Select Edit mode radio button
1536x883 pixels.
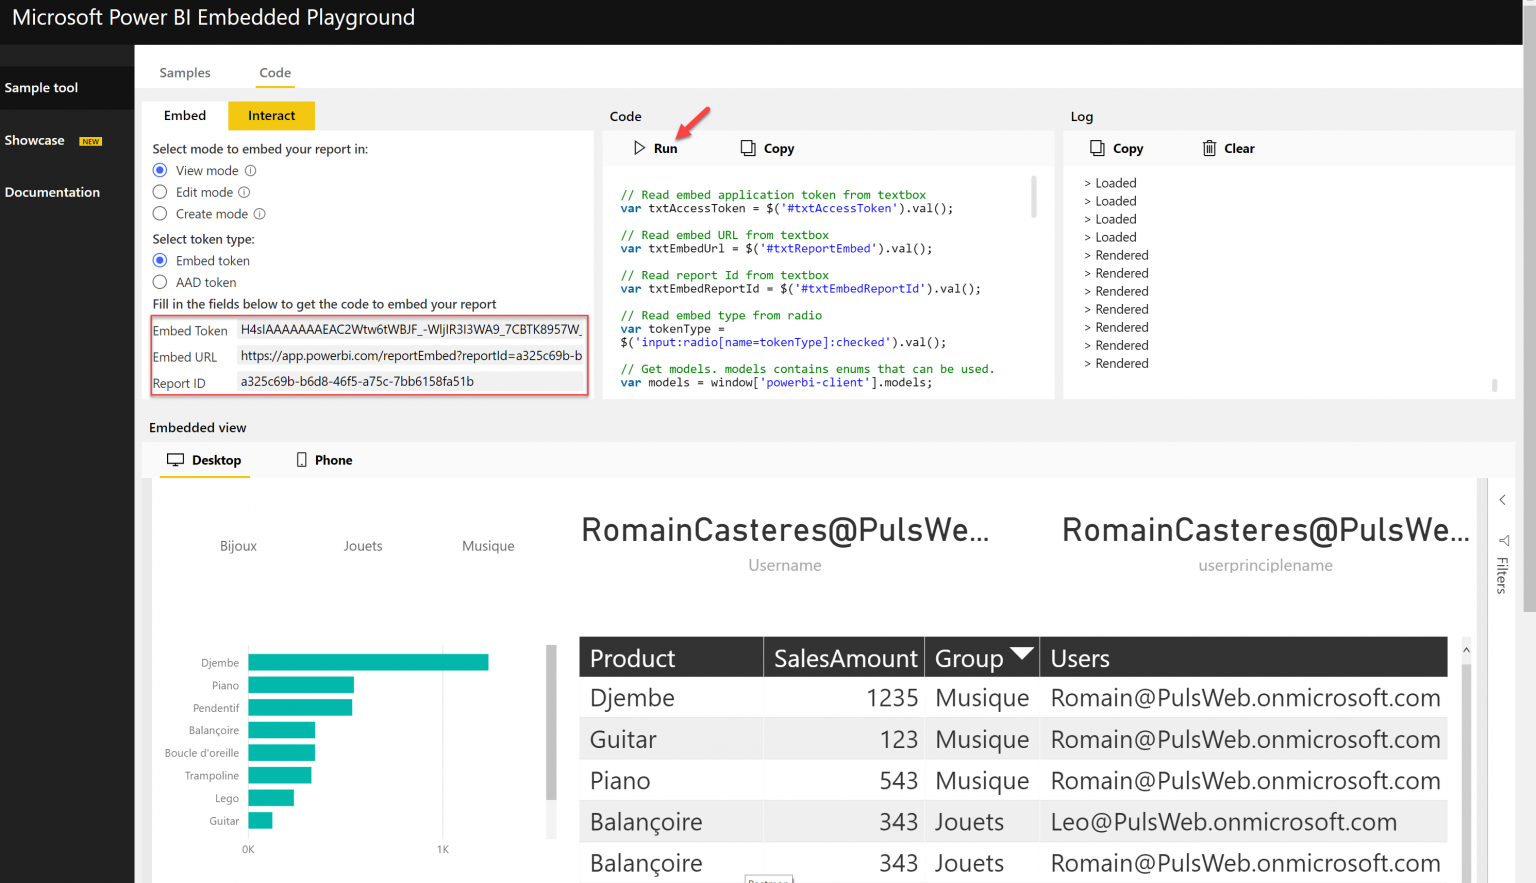pos(159,192)
